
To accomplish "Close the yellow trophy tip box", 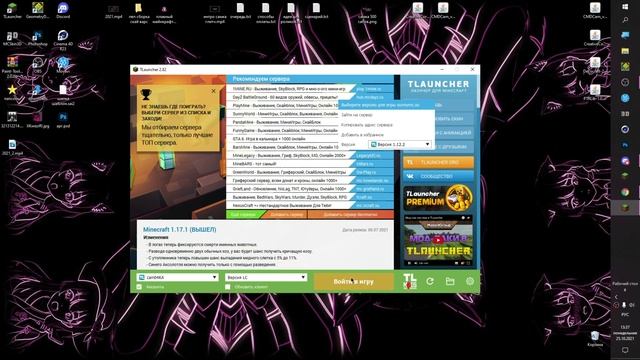I will click(213, 91).
